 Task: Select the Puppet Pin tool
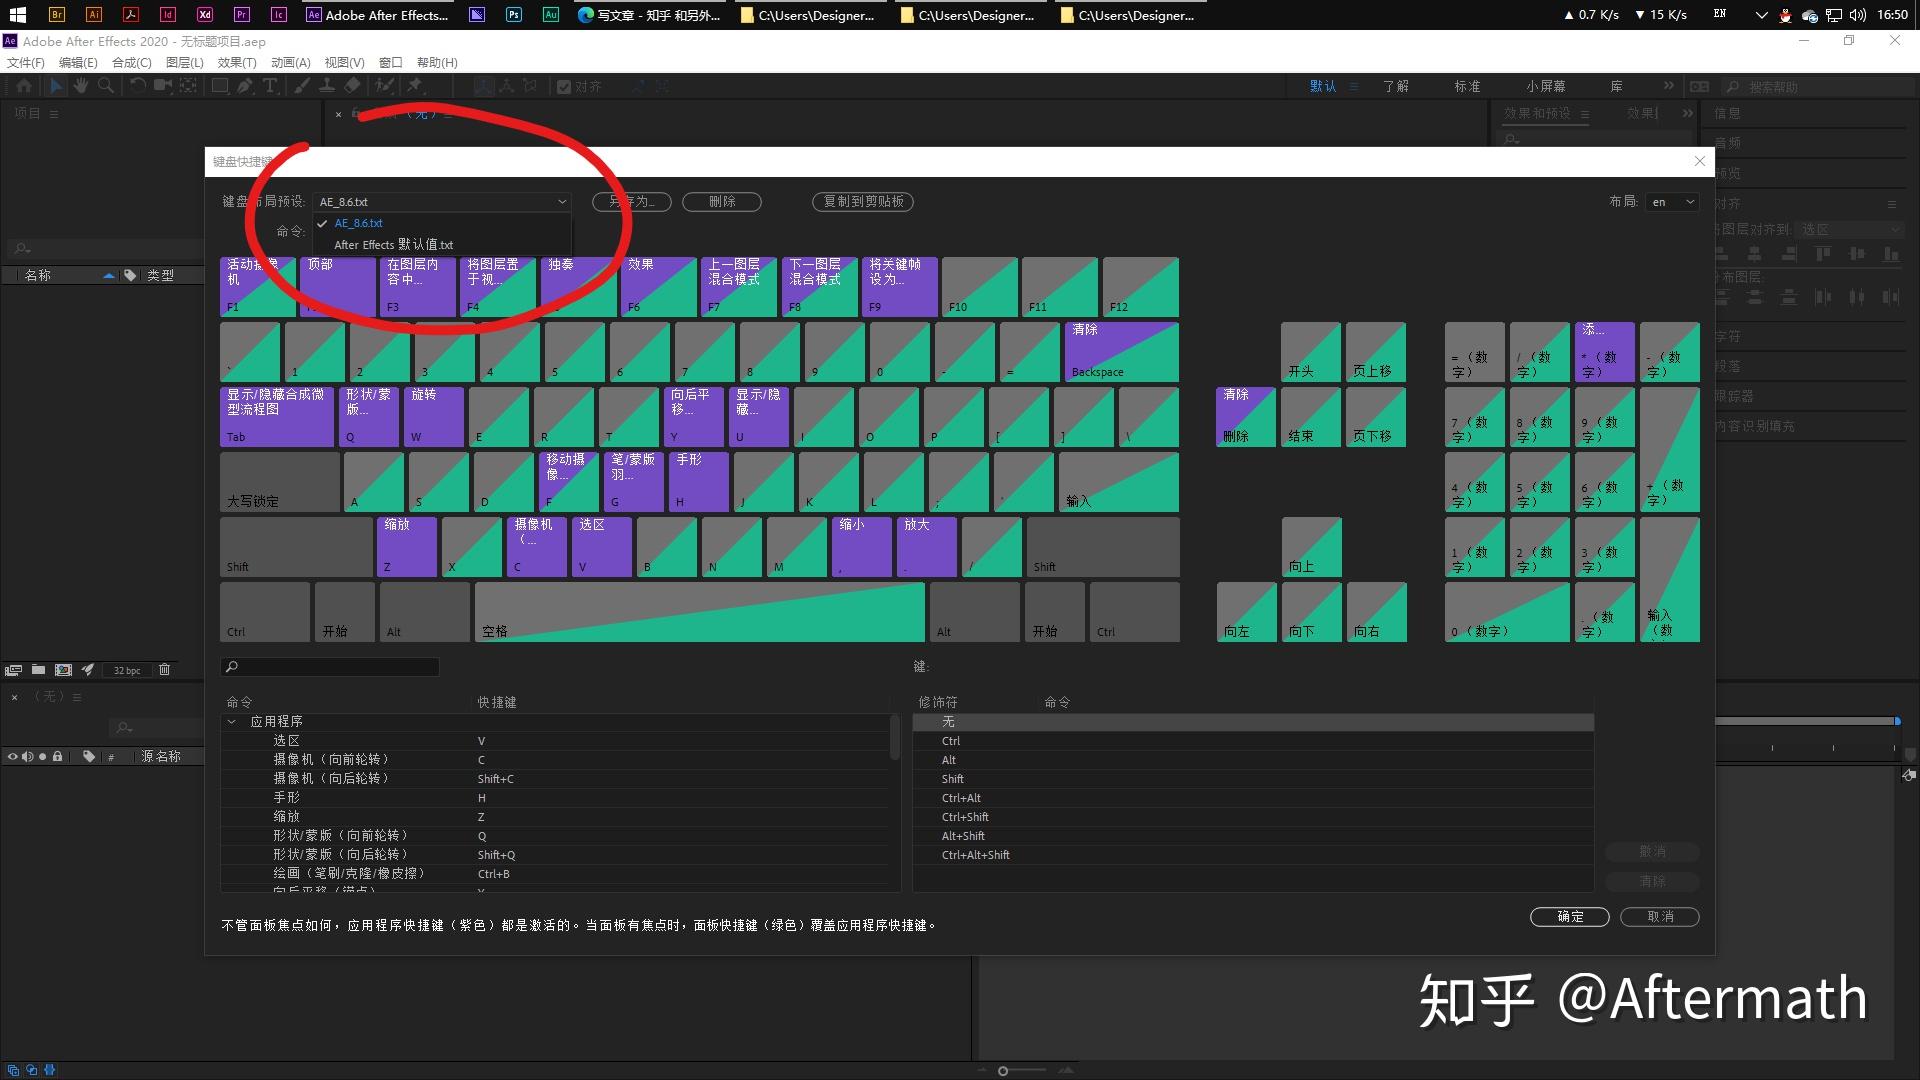[416, 86]
